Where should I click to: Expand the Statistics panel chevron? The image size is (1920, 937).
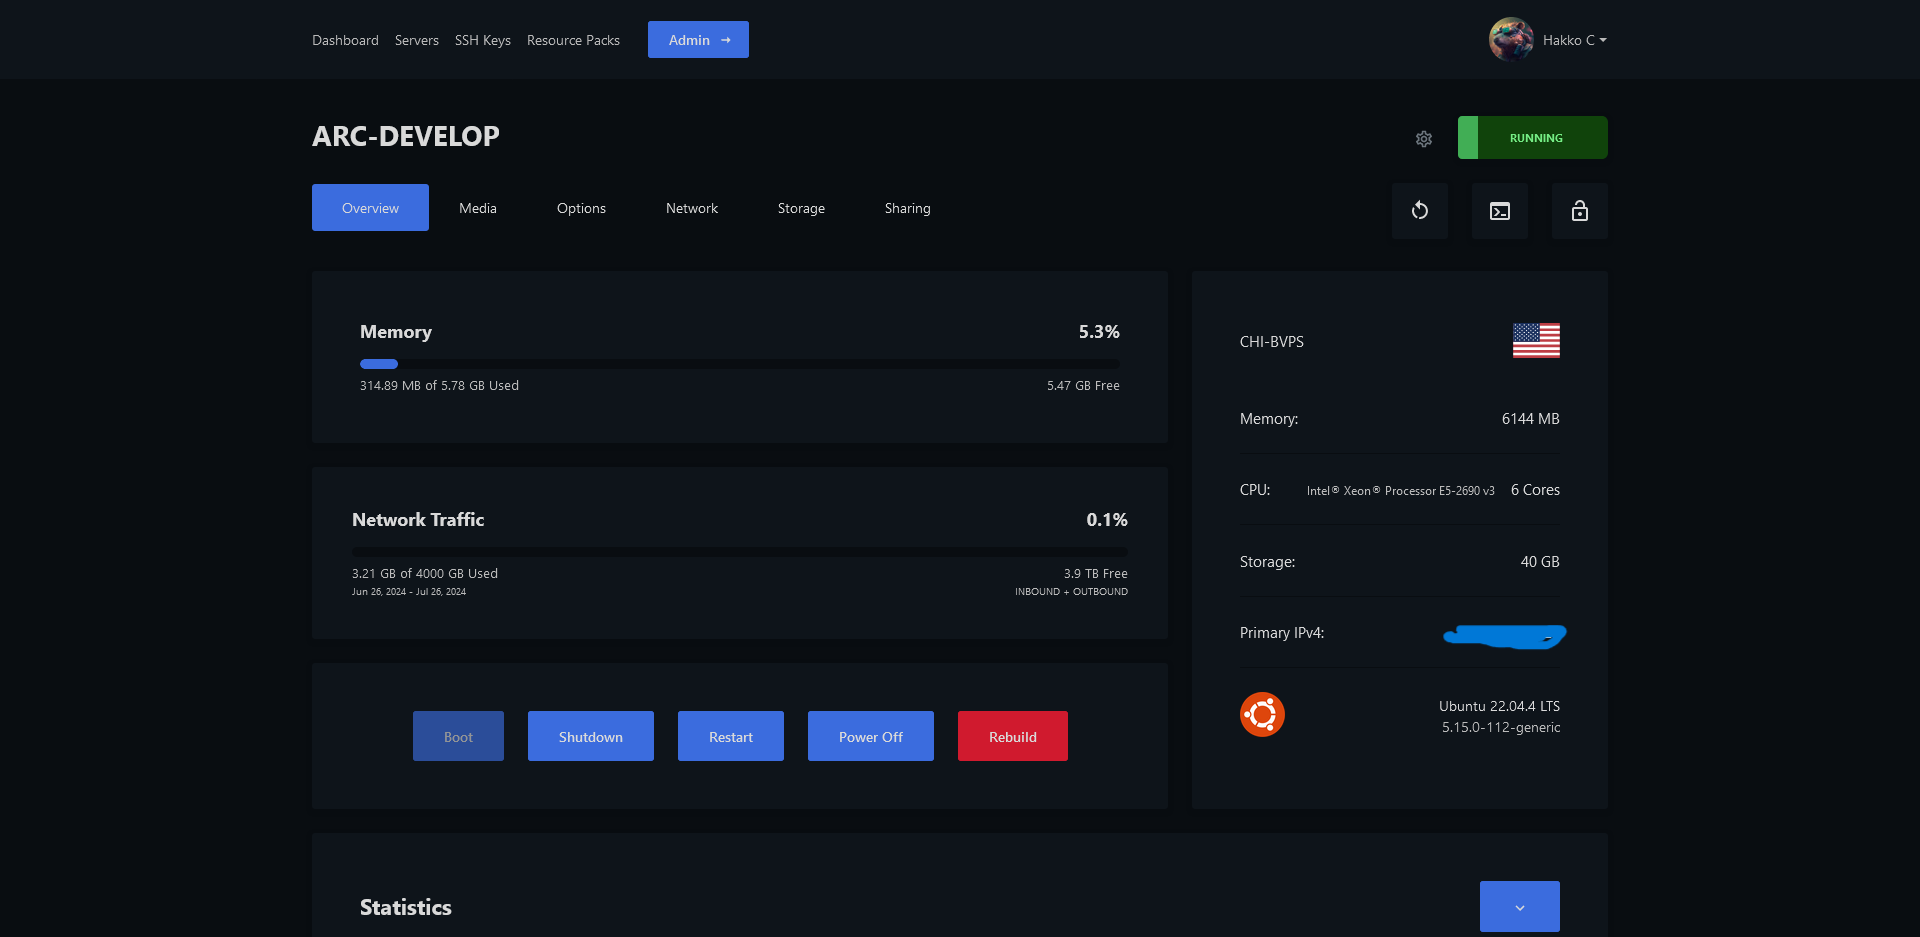pyautogui.click(x=1519, y=907)
